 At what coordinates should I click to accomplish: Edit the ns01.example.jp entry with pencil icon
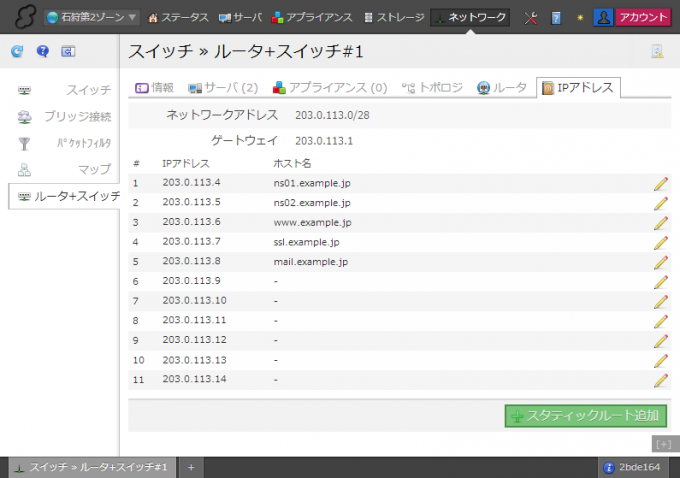(x=660, y=183)
